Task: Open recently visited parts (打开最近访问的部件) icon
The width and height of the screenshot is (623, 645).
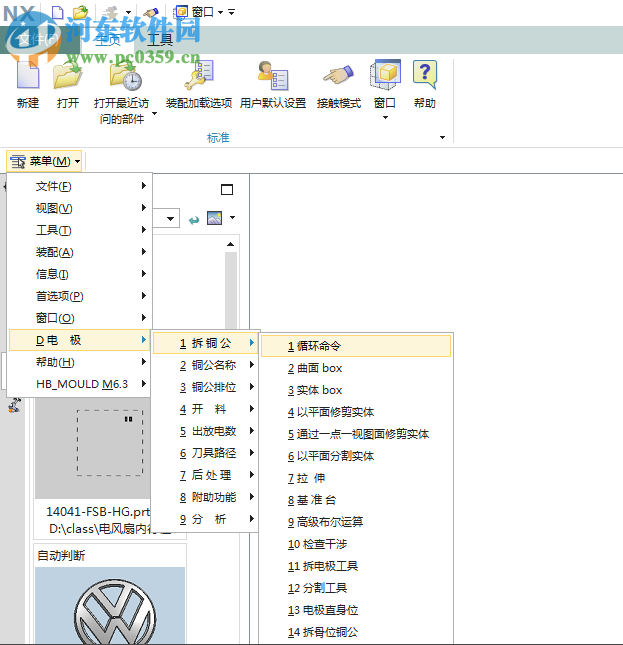Action: coord(125,76)
